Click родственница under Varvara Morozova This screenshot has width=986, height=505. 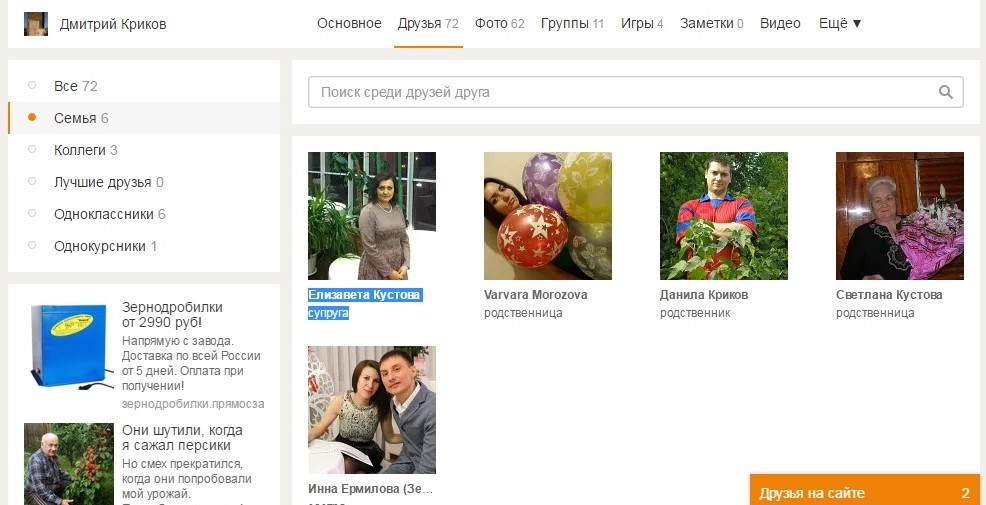click(x=523, y=313)
